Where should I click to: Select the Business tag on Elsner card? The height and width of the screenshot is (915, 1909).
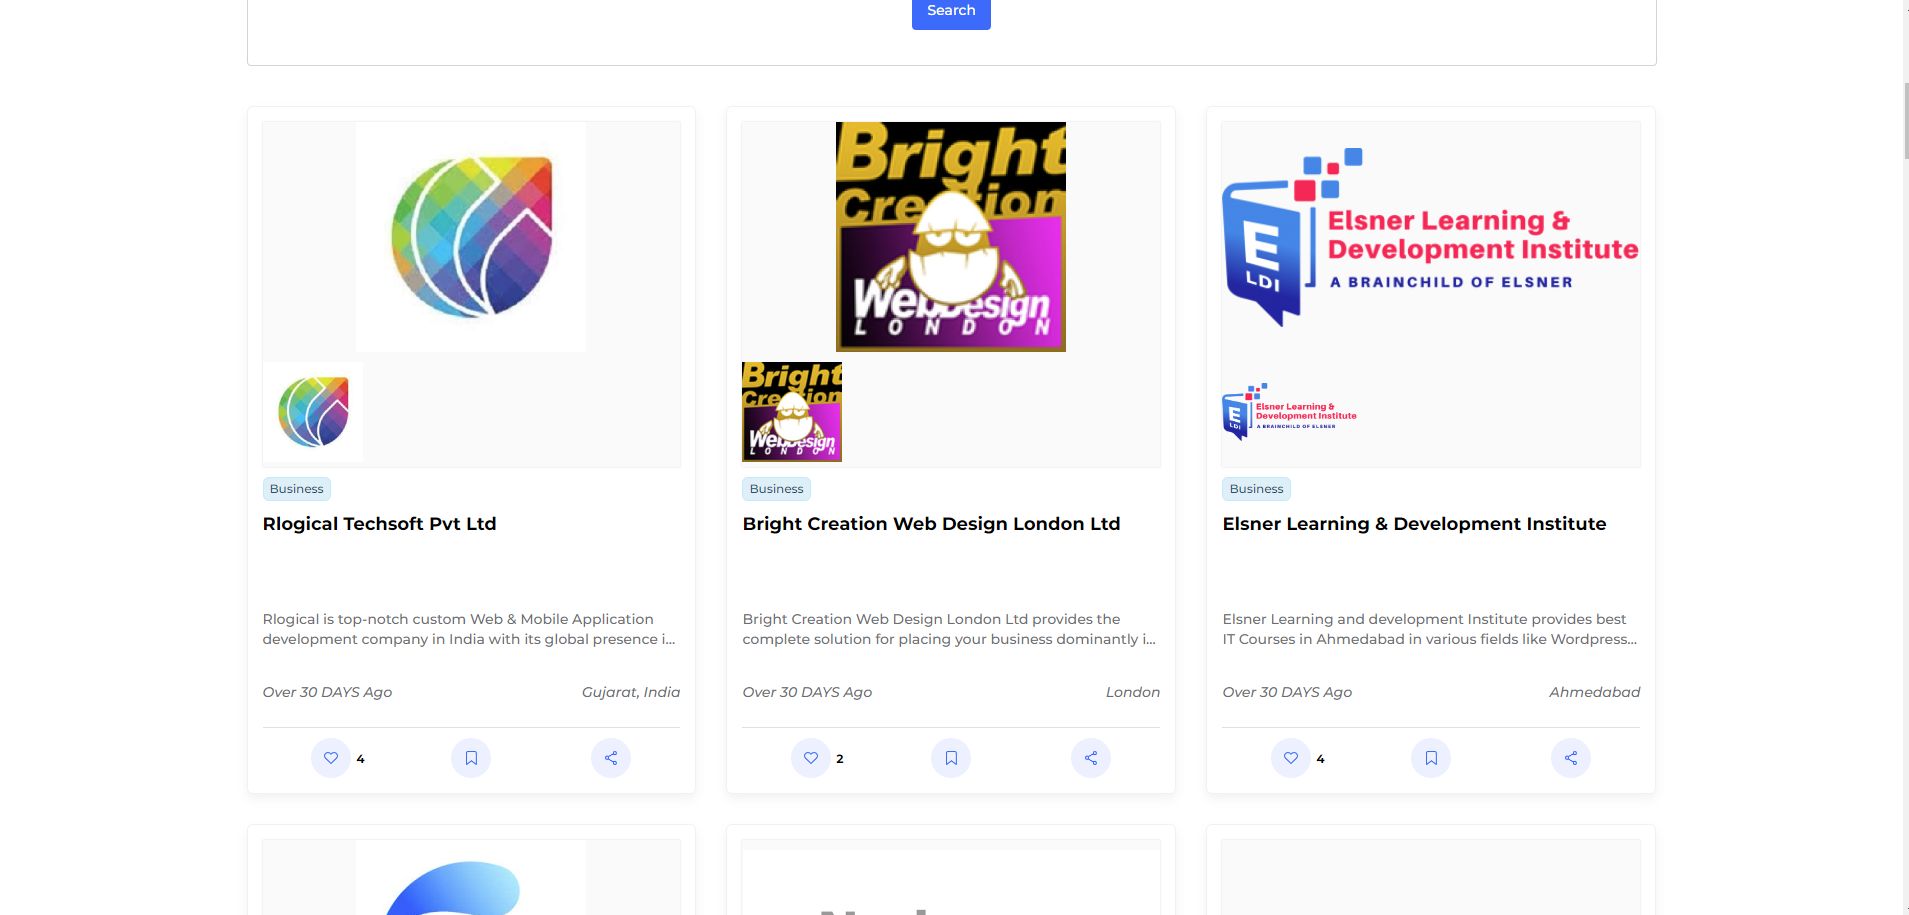point(1255,488)
